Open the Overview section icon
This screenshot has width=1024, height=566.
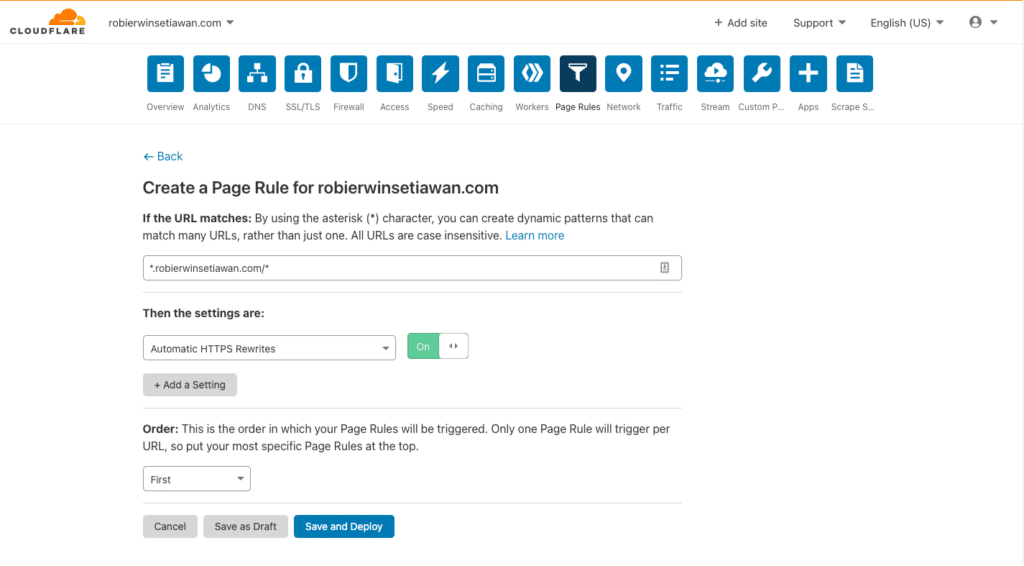tap(165, 74)
